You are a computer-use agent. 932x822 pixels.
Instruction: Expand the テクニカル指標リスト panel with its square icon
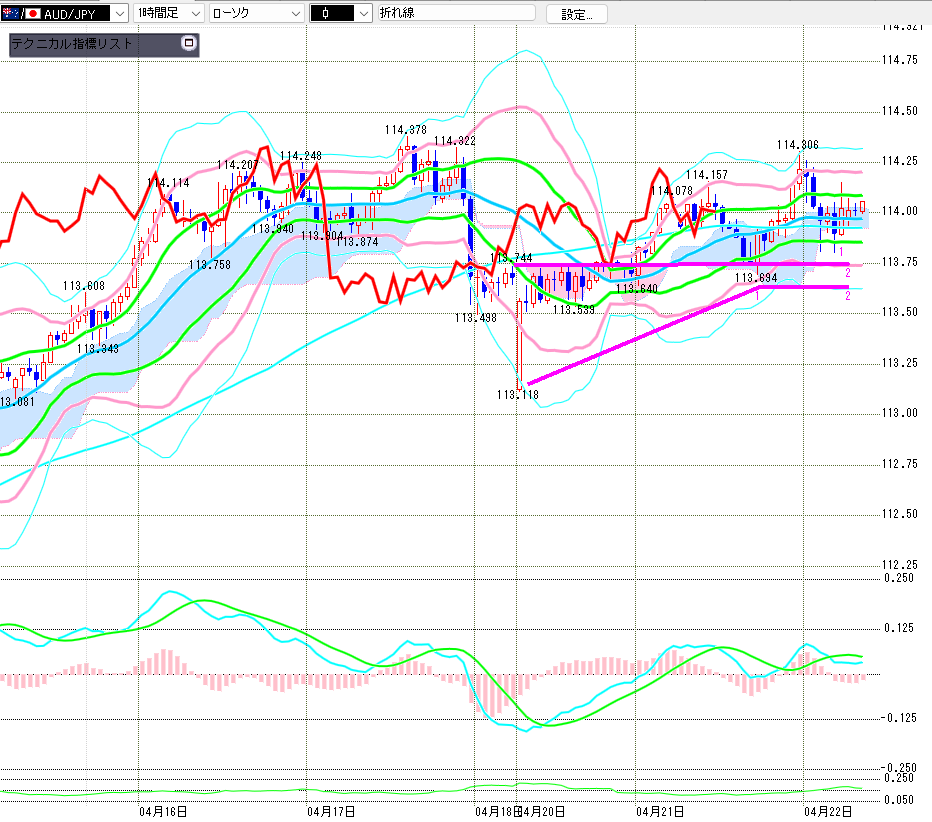click(188, 44)
